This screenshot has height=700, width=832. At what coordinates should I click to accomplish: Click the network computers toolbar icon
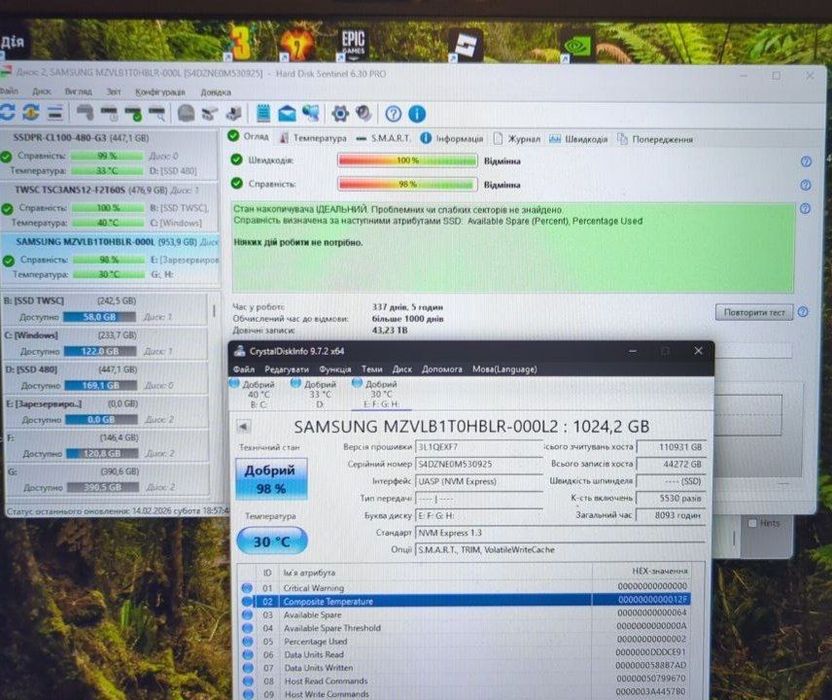(x=311, y=113)
